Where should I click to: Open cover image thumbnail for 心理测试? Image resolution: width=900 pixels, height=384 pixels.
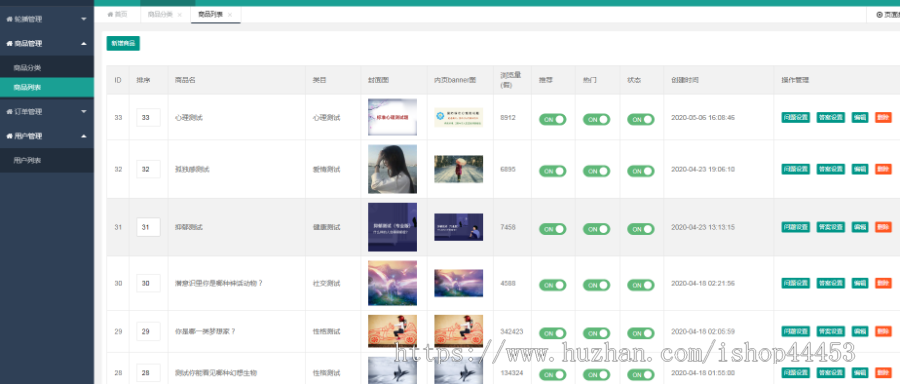(x=393, y=117)
